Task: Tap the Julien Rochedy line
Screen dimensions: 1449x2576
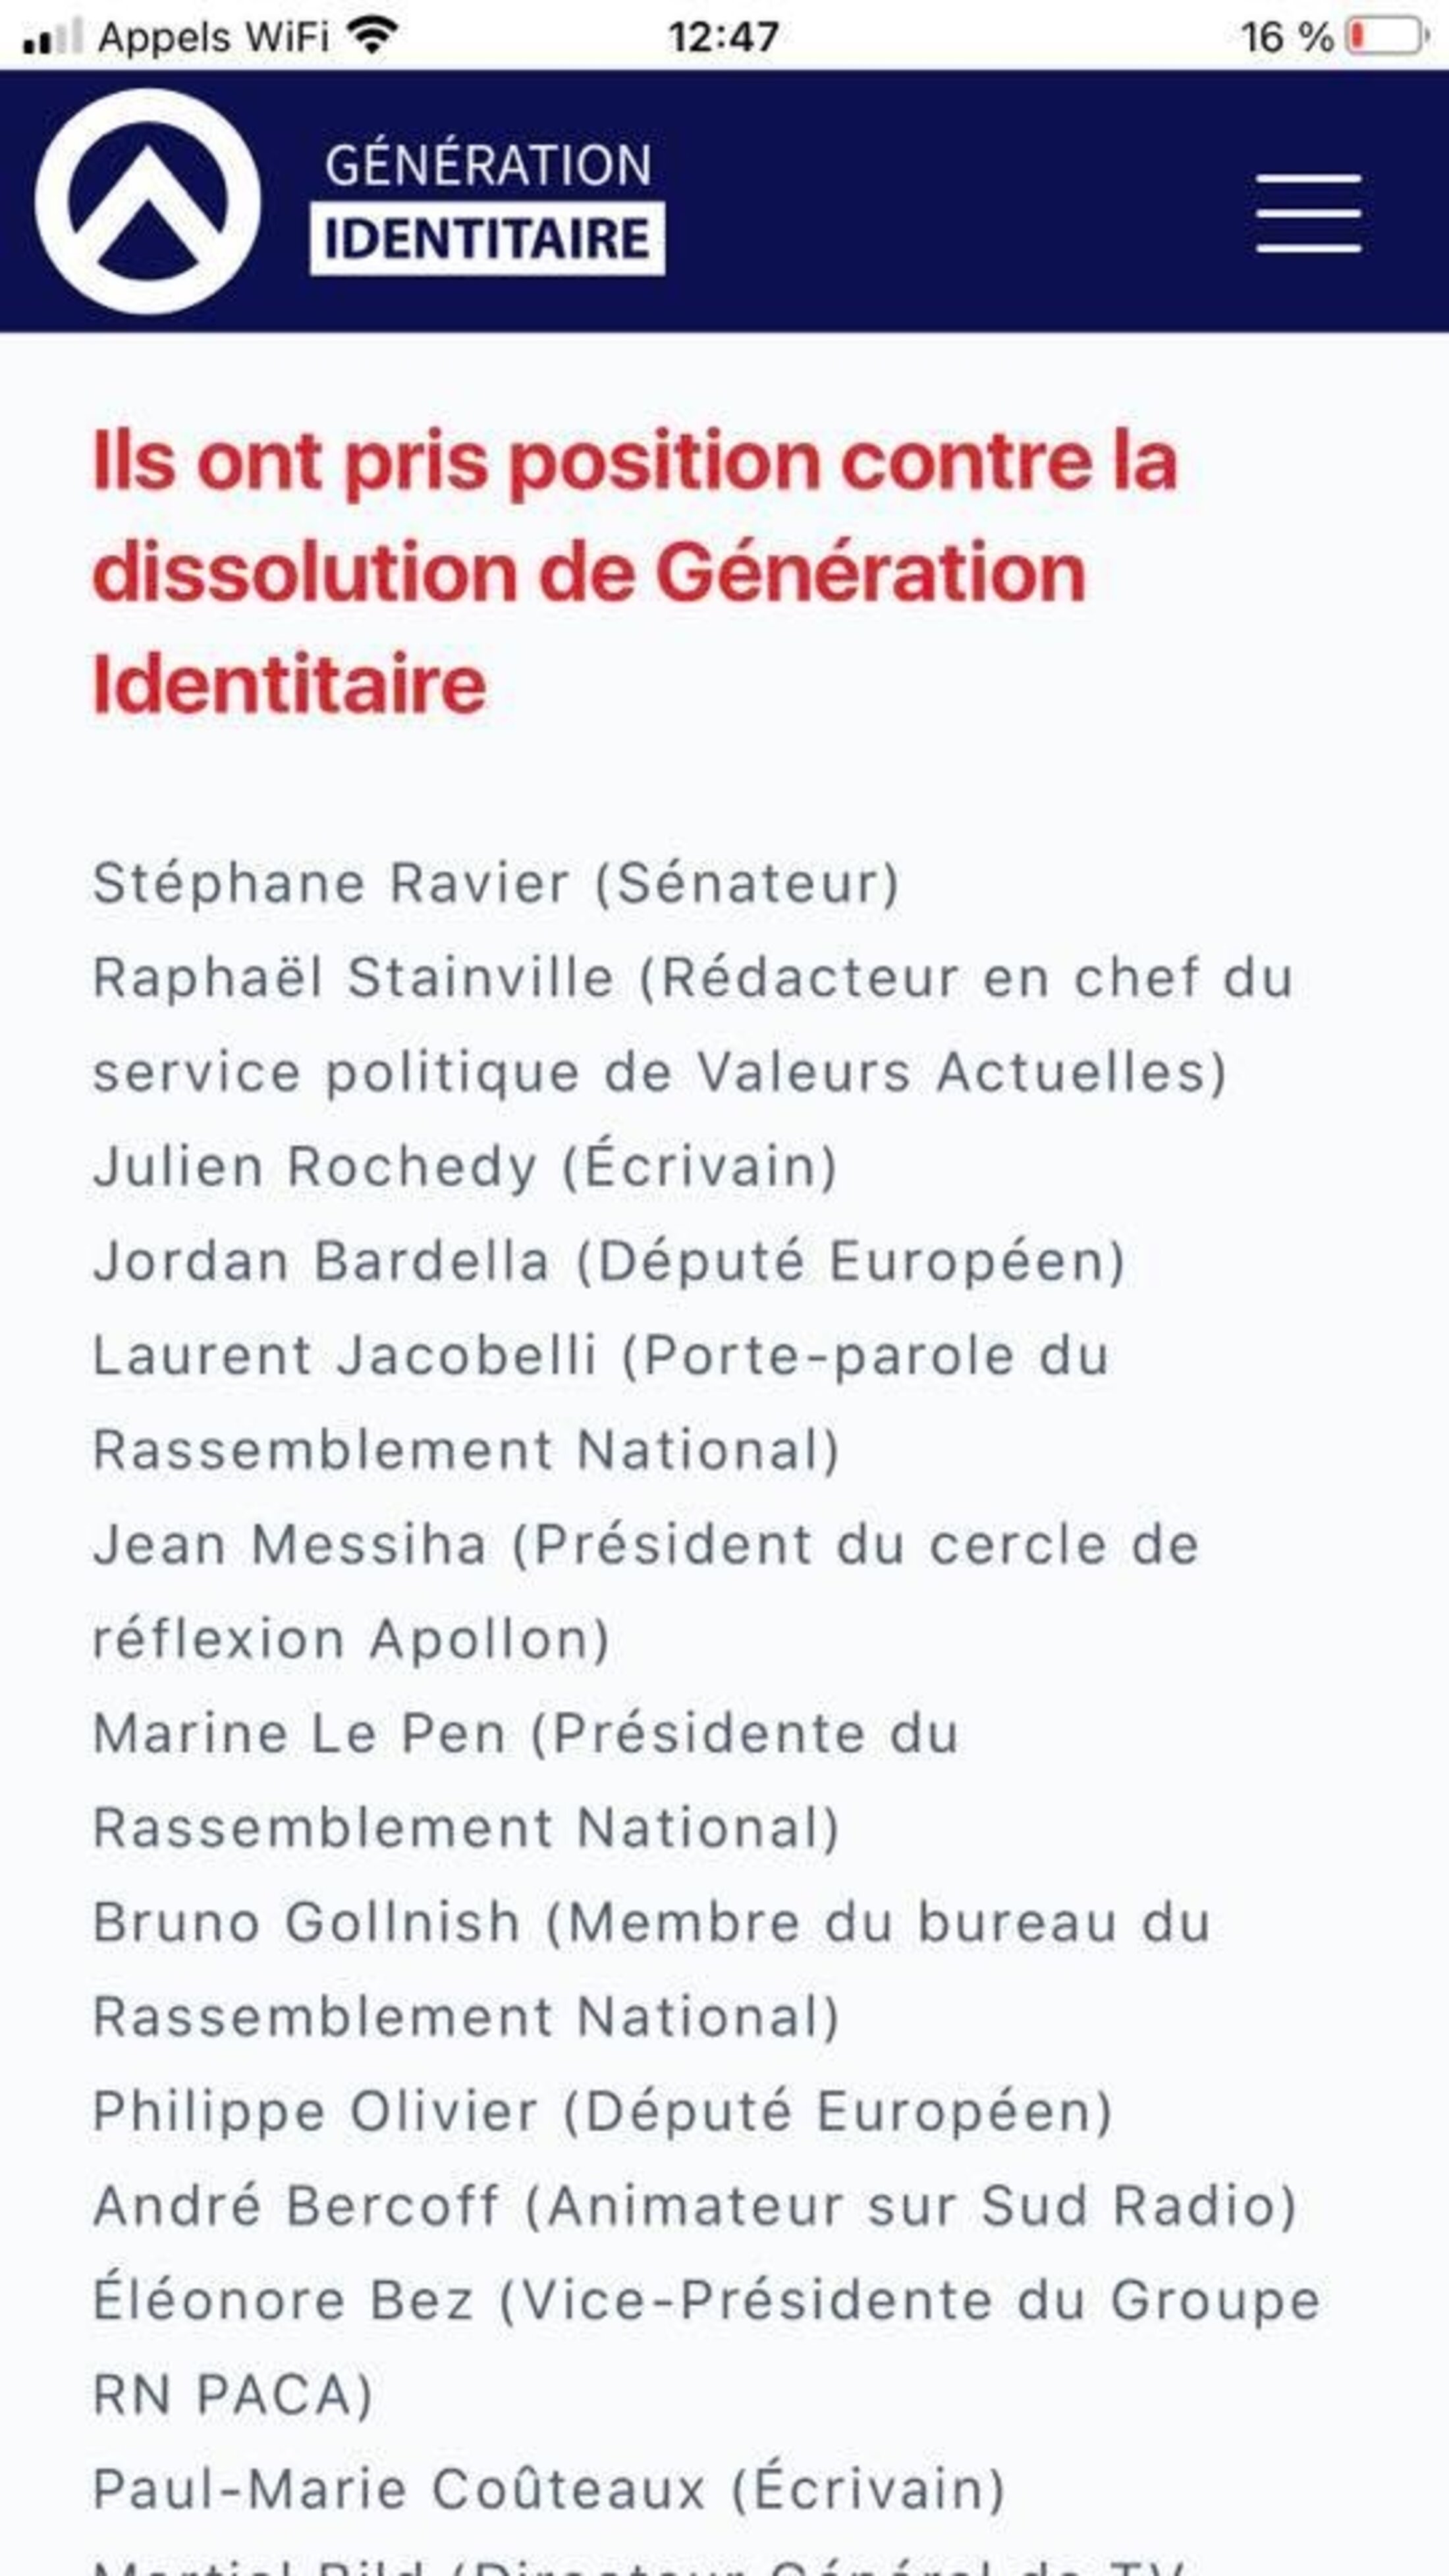Action: [x=465, y=1166]
